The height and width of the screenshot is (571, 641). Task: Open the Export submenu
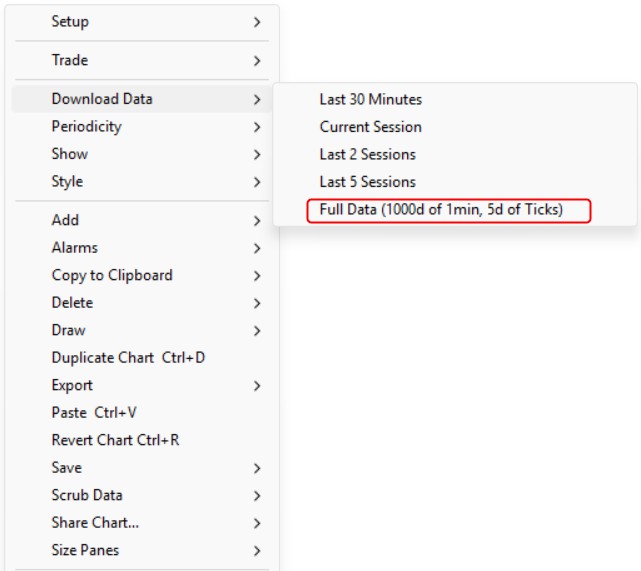coord(72,385)
